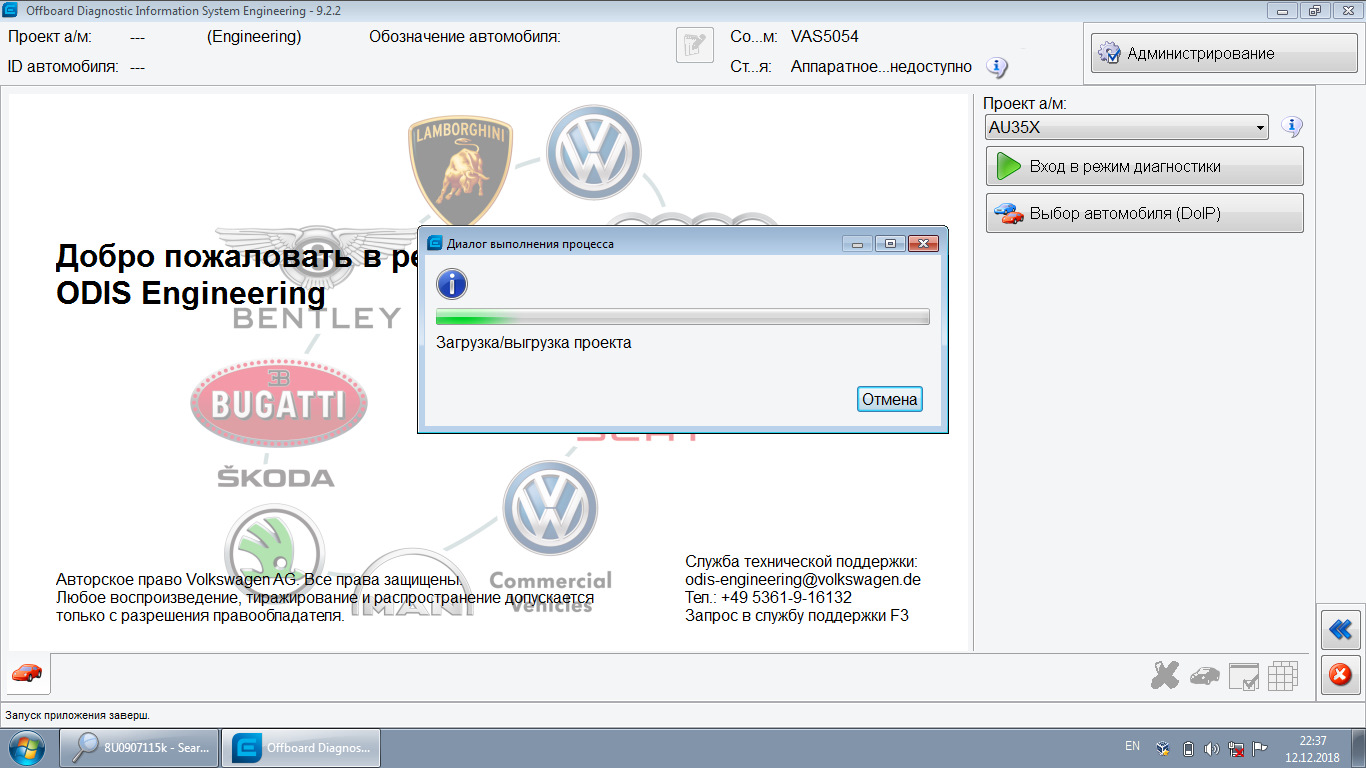Click the green play arrow for diagnostic mode
Viewport: 1366px width, 768px height.
click(x=1008, y=166)
